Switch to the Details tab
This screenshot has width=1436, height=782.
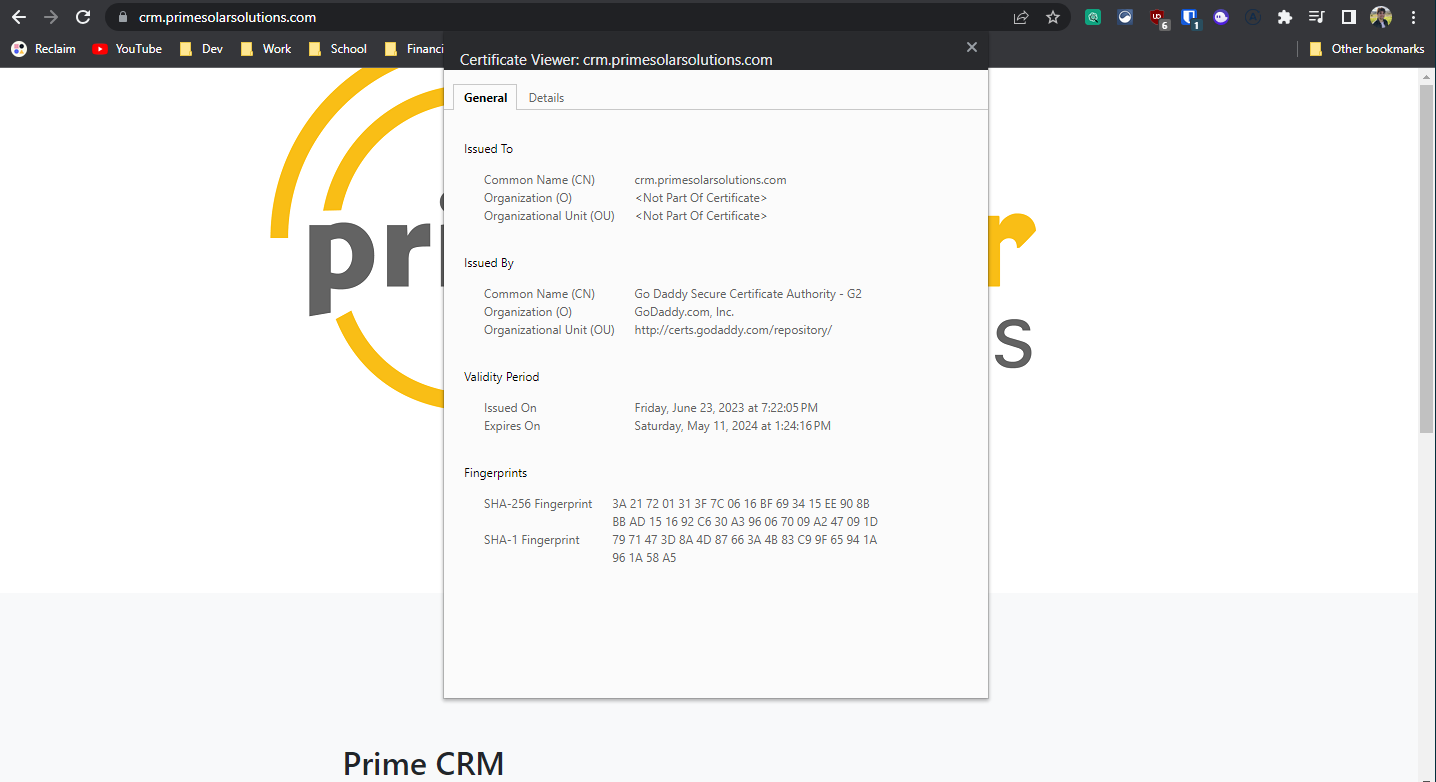pyautogui.click(x=546, y=97)
